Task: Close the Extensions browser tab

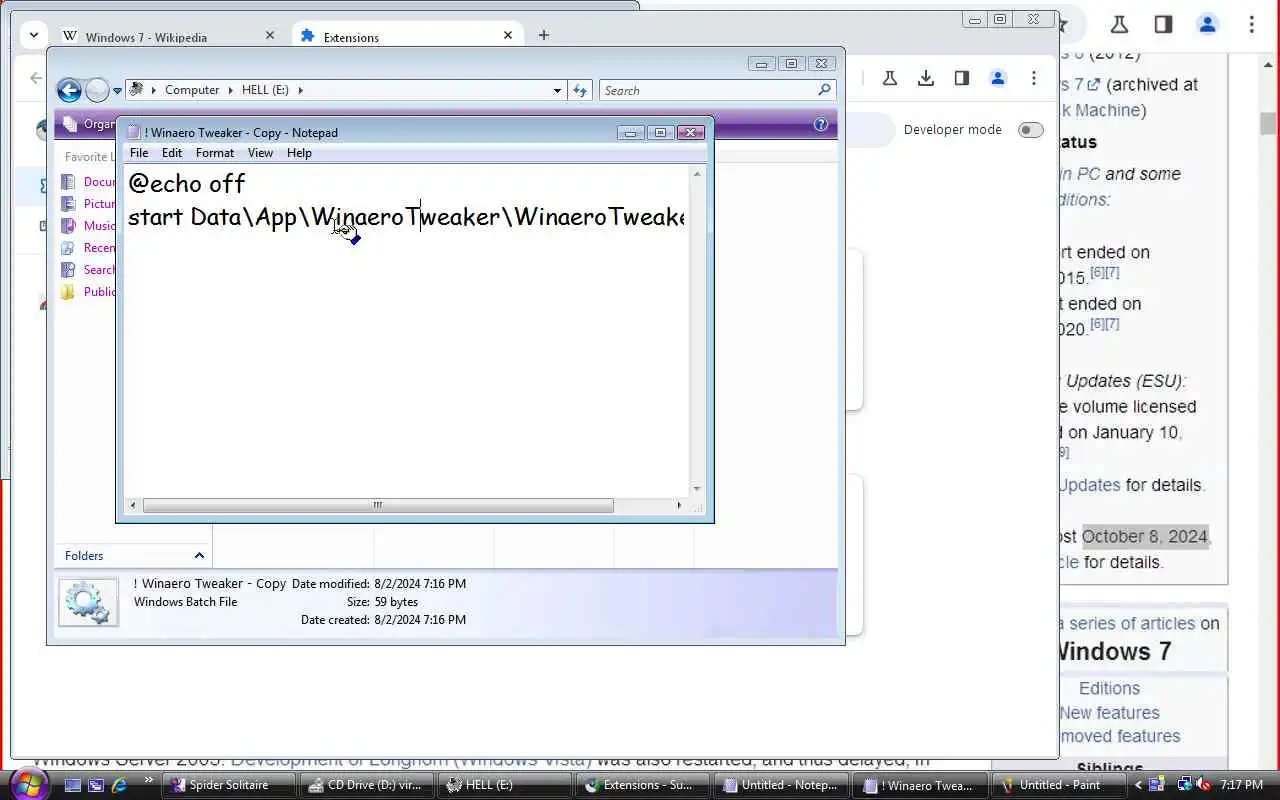Action: tap(508, 35)
